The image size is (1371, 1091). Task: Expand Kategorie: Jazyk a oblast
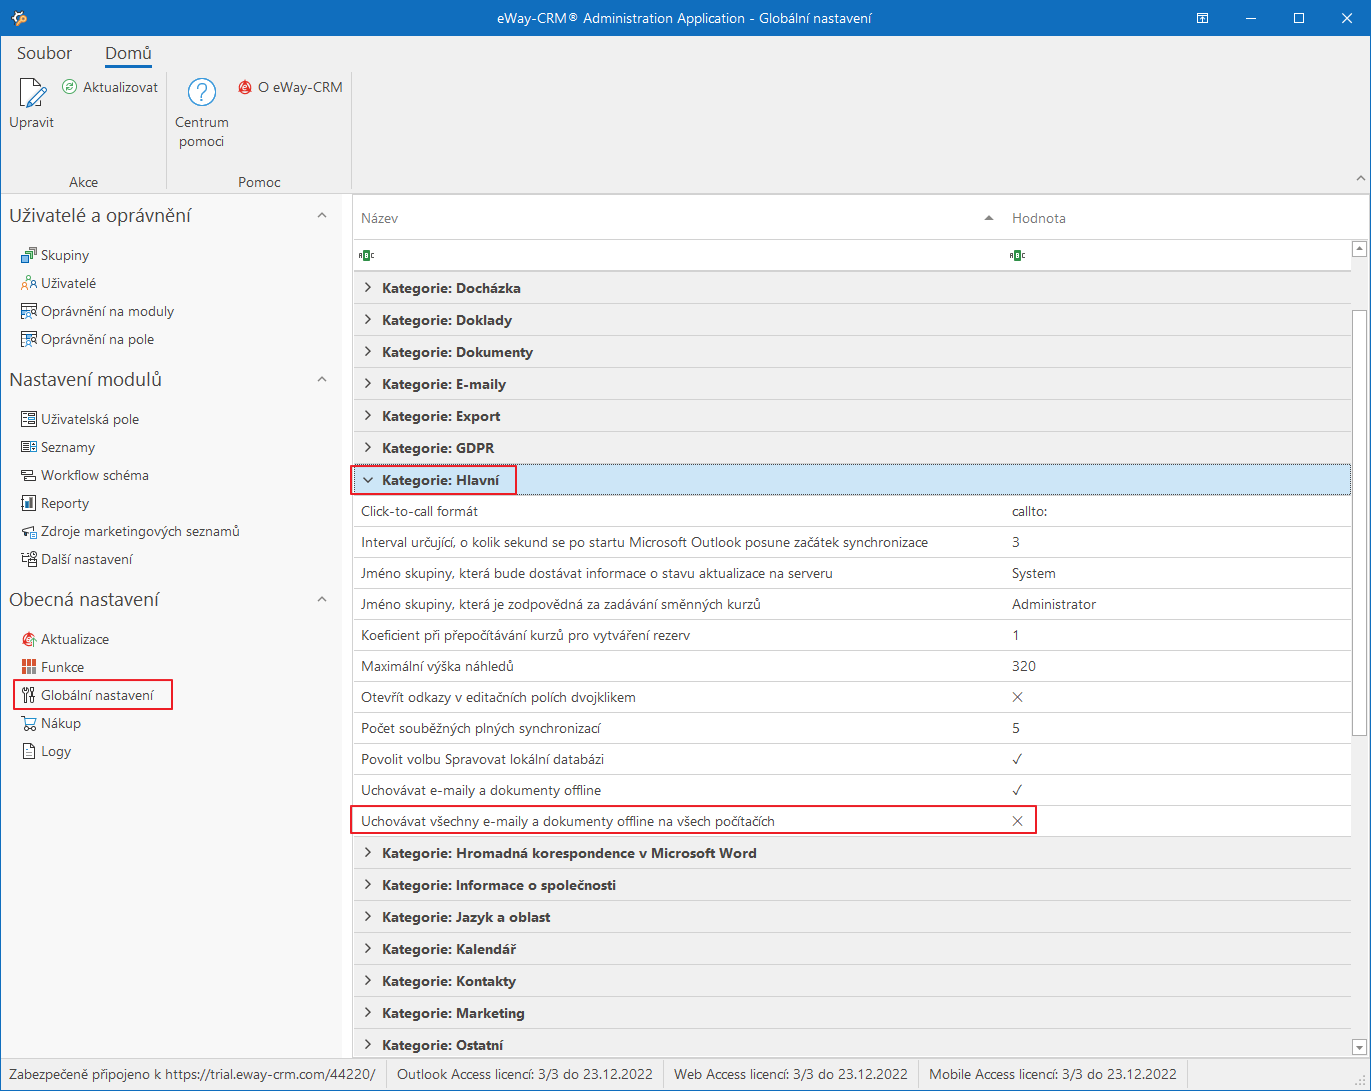[368, 917]
